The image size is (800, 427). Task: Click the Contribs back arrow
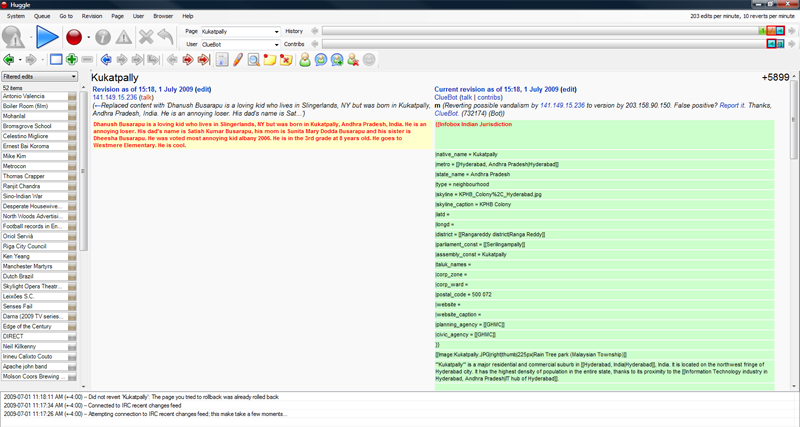[315, 44]
